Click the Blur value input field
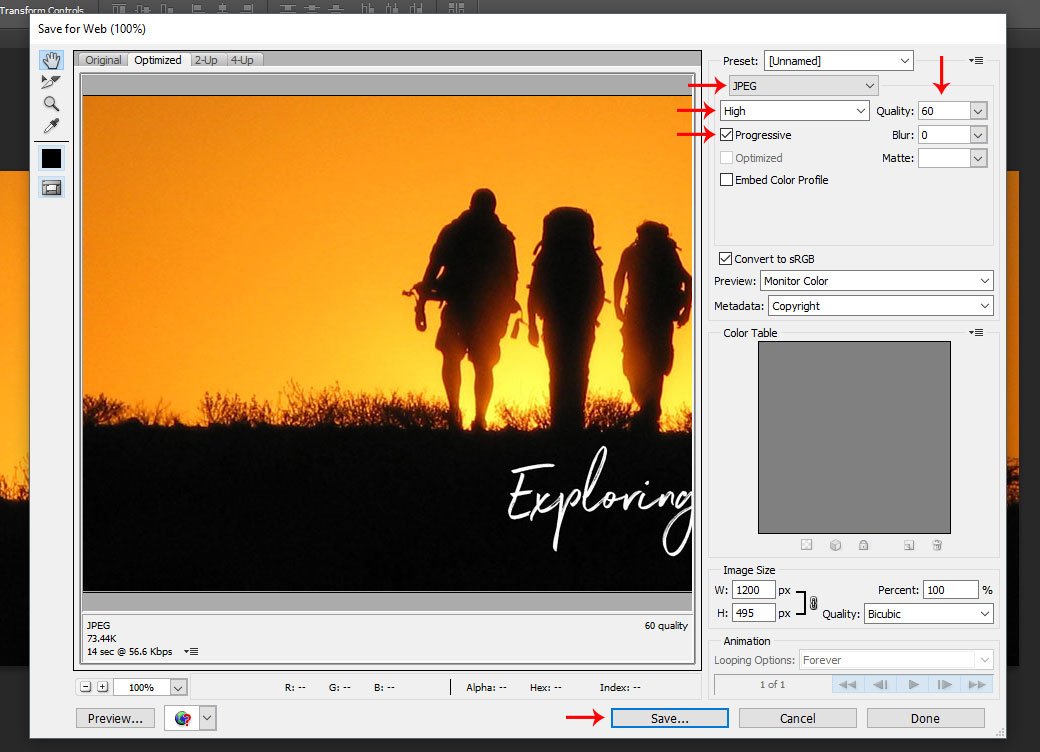The image size is (1040, 752). (944, 135)
